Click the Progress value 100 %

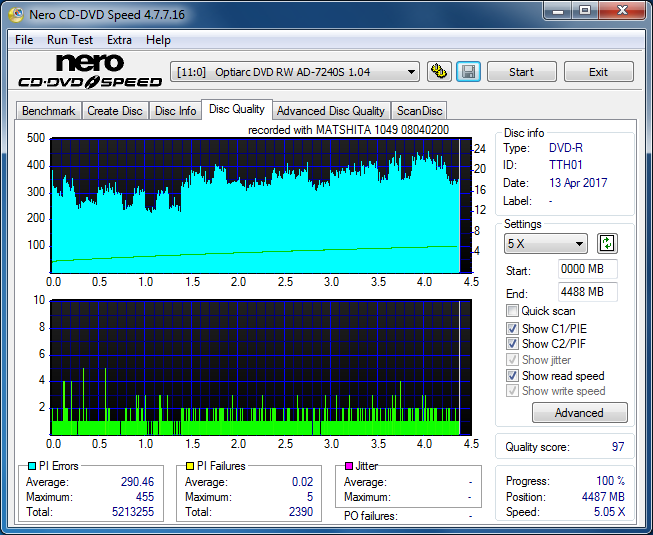611,481
